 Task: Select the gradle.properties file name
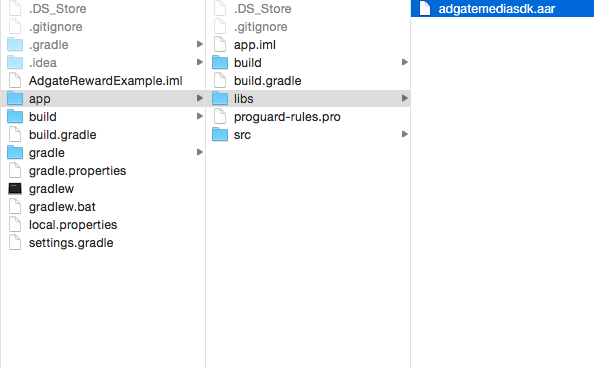point(77,171)
